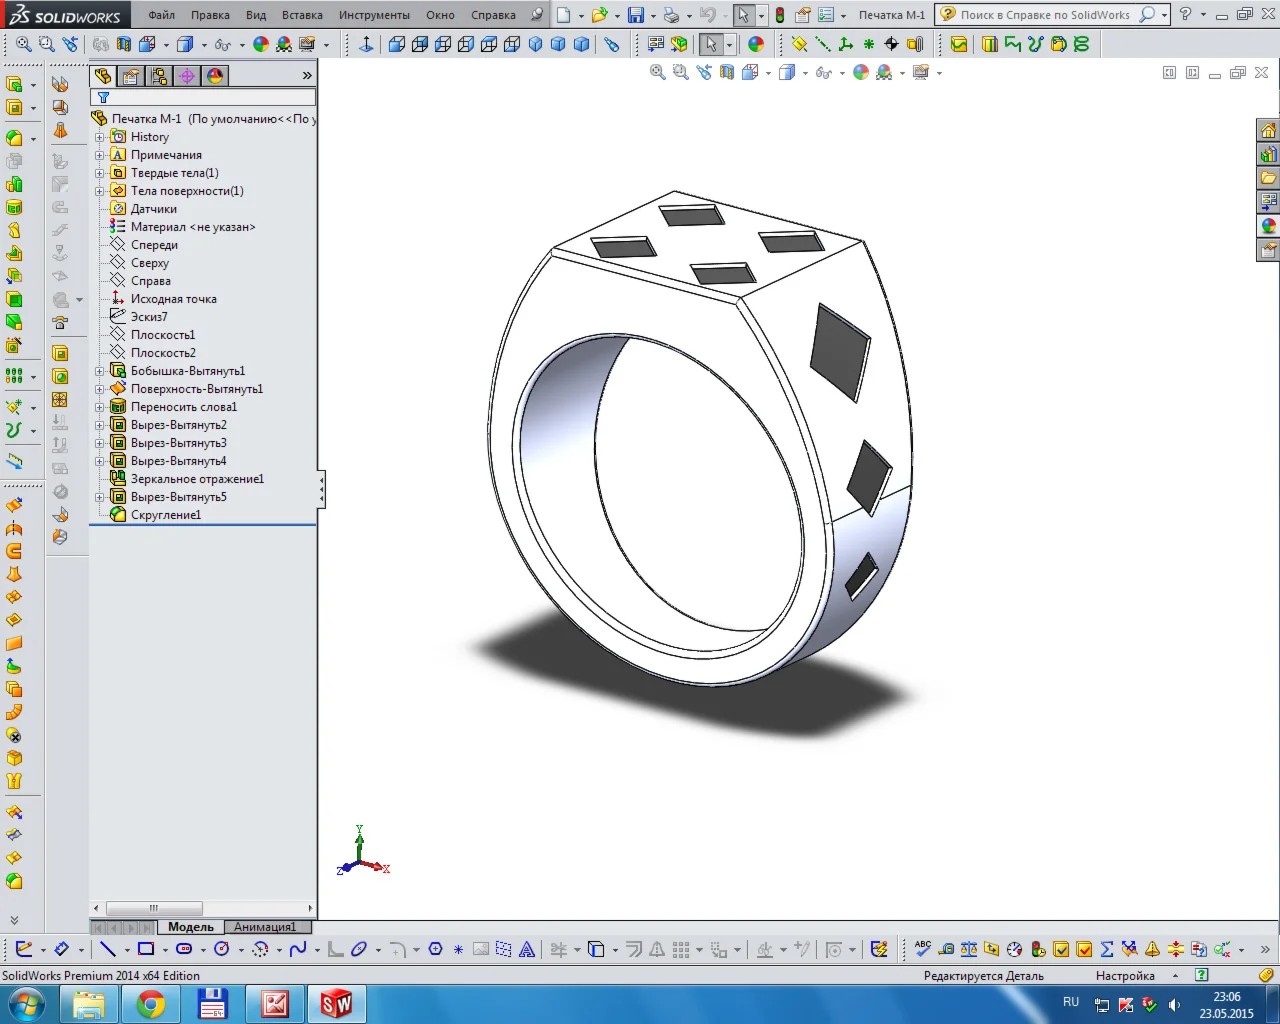Viewport: 1280px width, 1024px height.
Task: Click the Настройка status bar button
Action: coord(1125,976)
